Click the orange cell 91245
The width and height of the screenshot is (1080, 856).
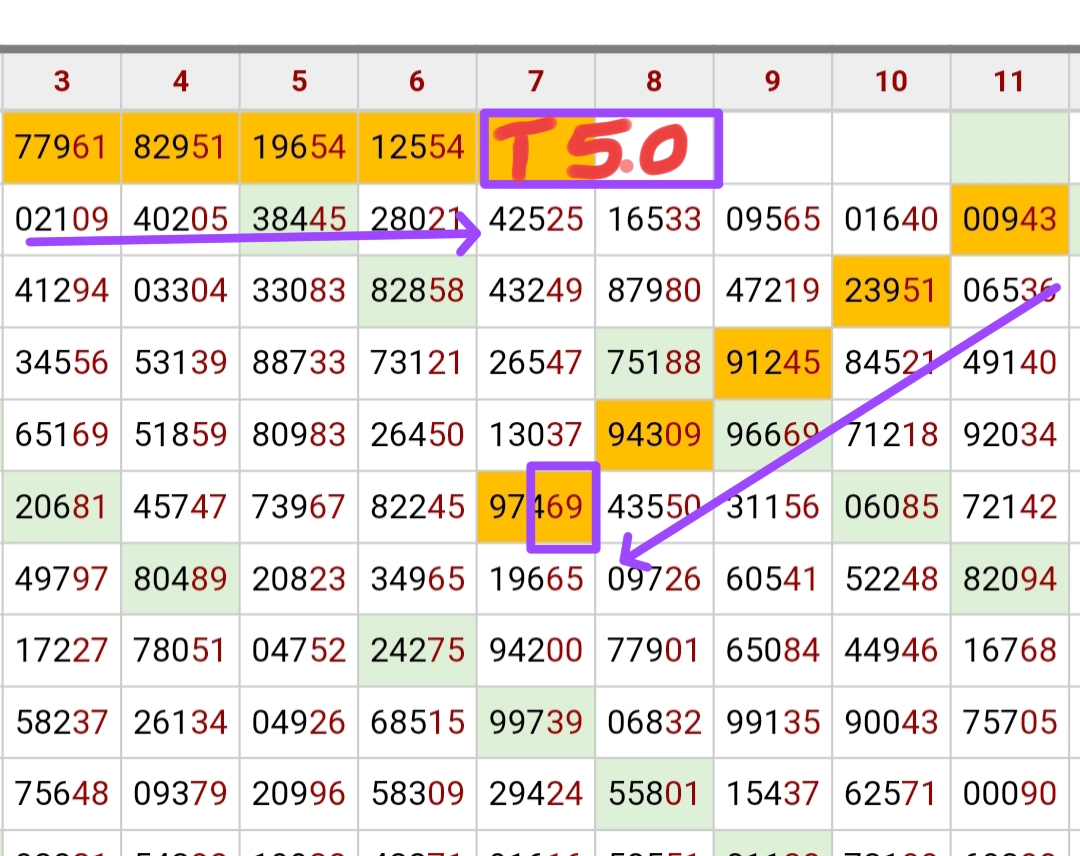[773, 362]
